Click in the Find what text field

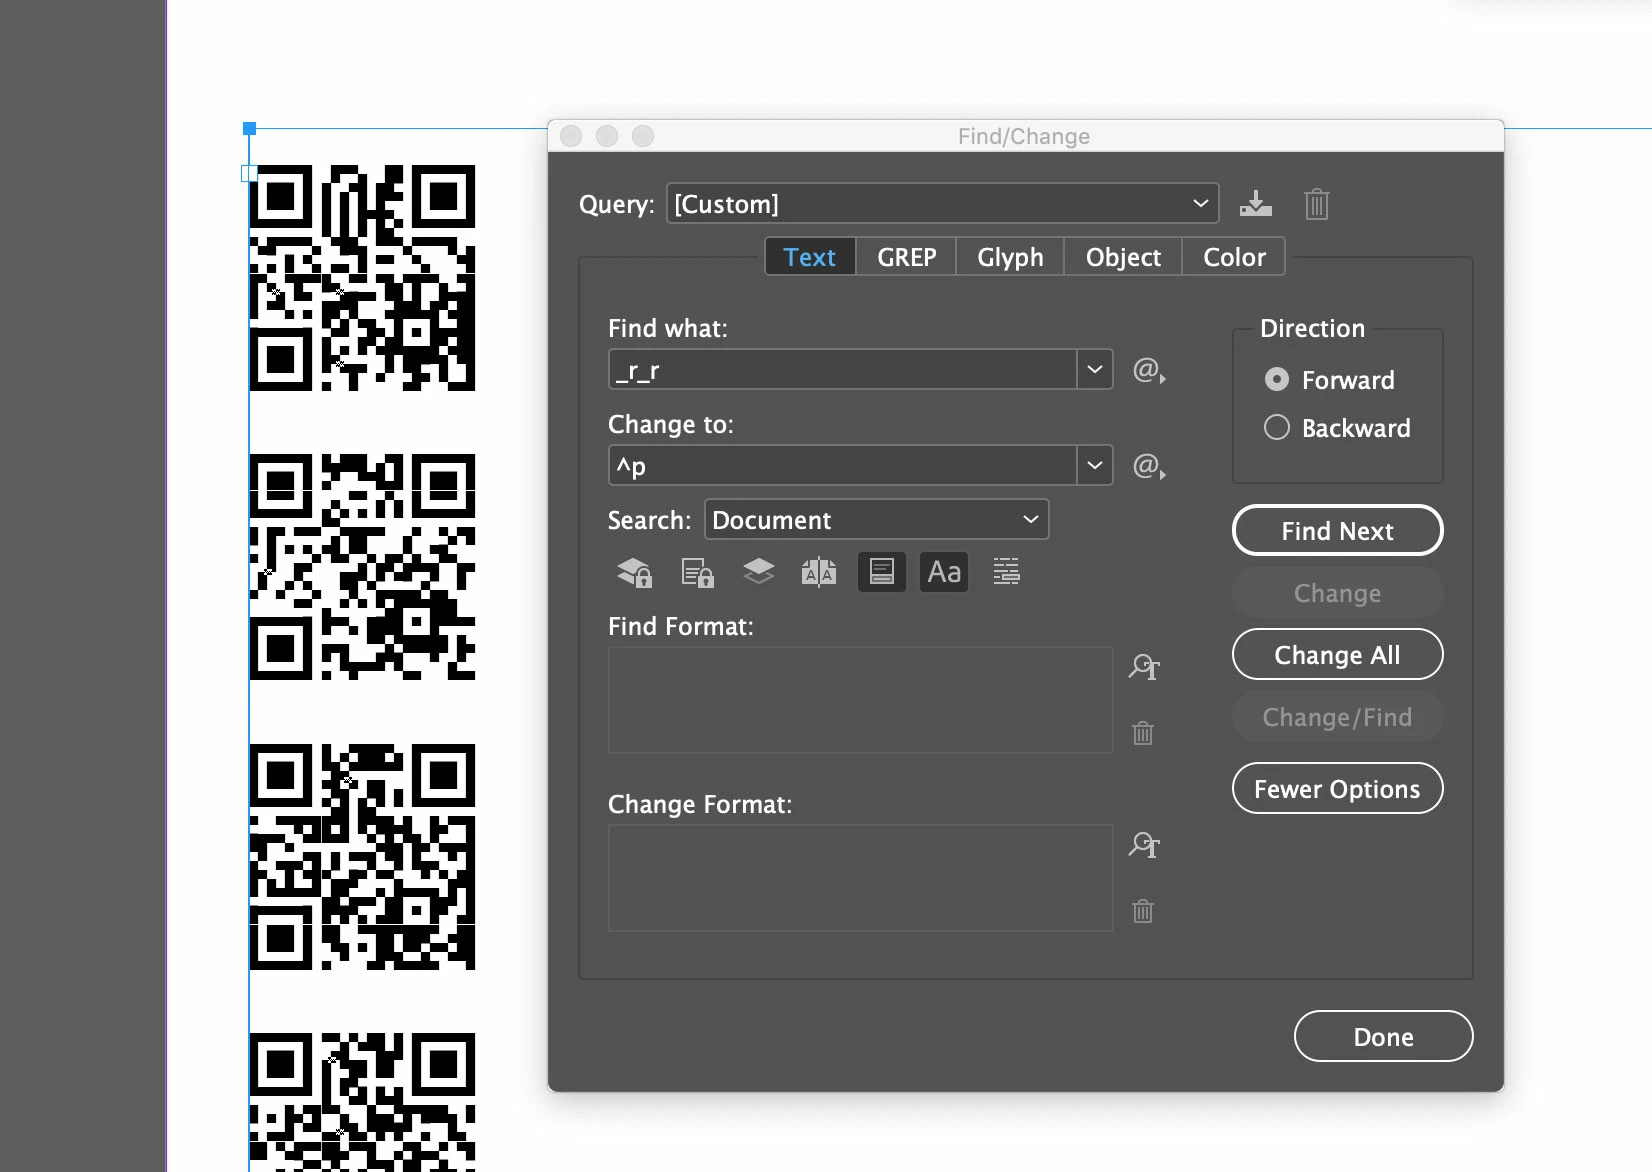pyautogui.click(x=842, y=370)
